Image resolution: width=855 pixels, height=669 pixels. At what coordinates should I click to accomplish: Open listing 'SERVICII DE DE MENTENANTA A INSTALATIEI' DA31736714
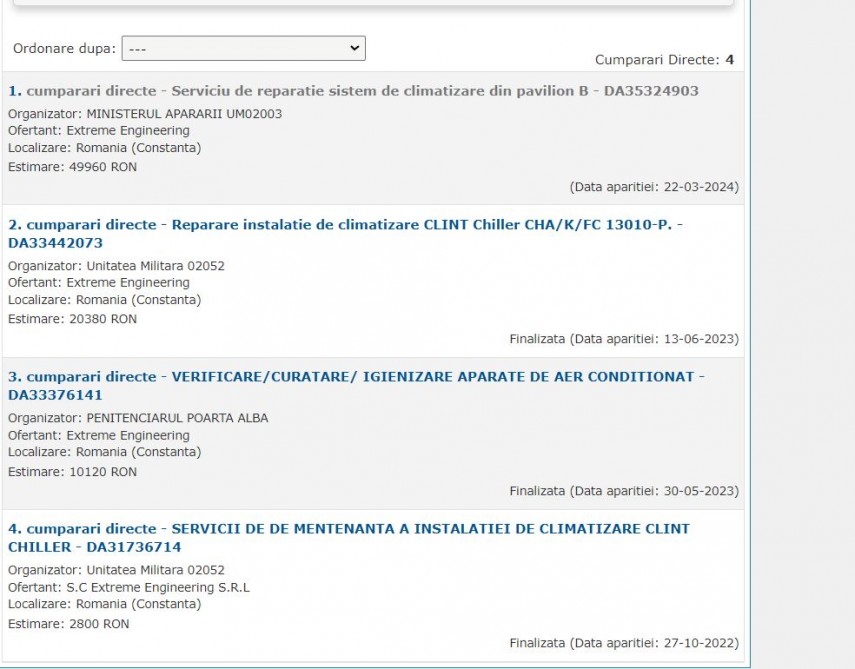349,538
